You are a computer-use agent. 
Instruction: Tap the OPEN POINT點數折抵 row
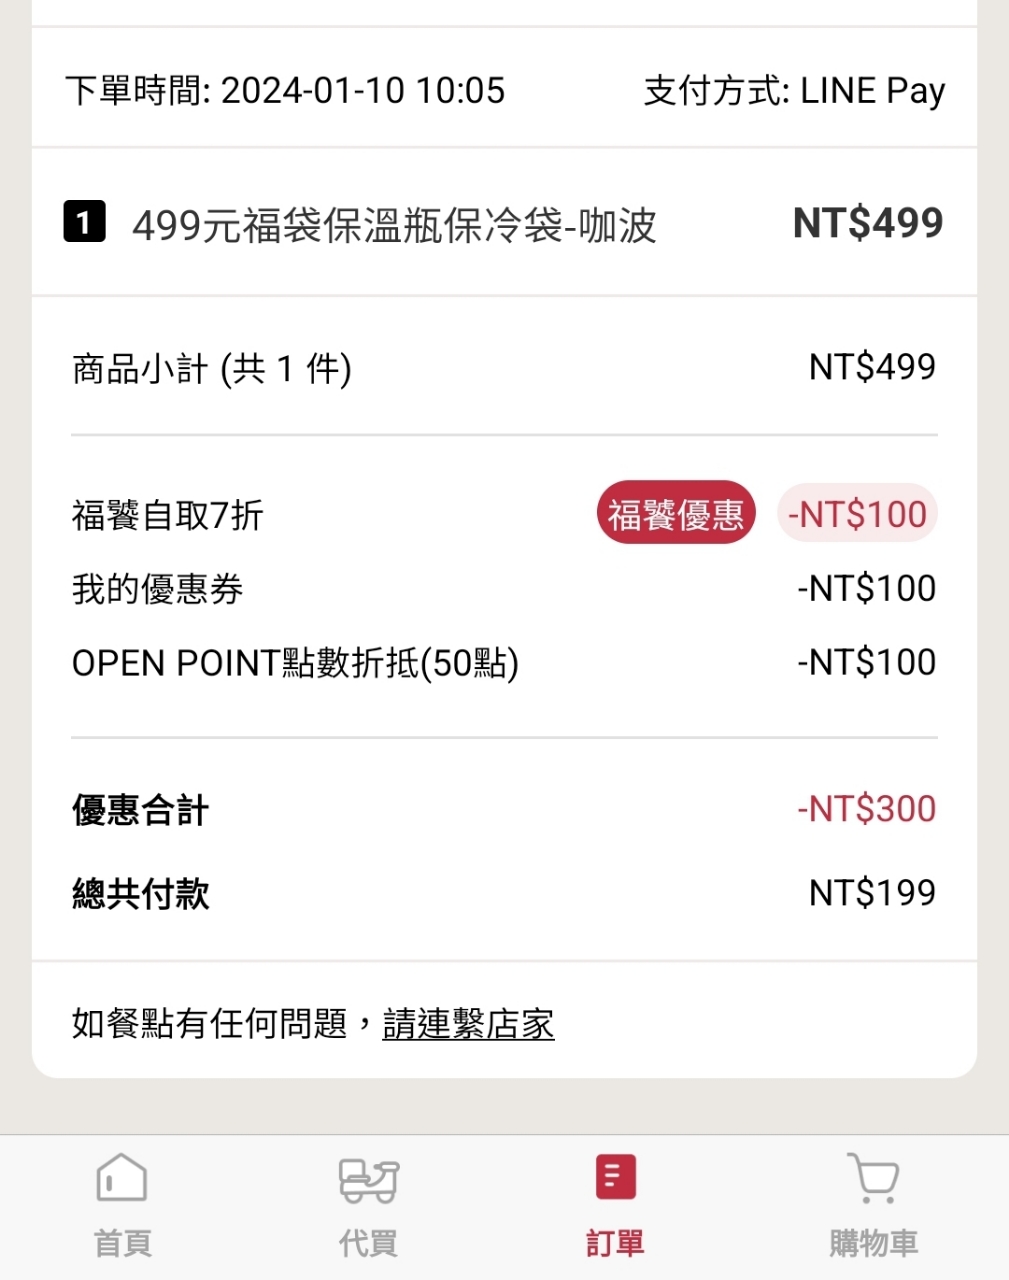295,663
